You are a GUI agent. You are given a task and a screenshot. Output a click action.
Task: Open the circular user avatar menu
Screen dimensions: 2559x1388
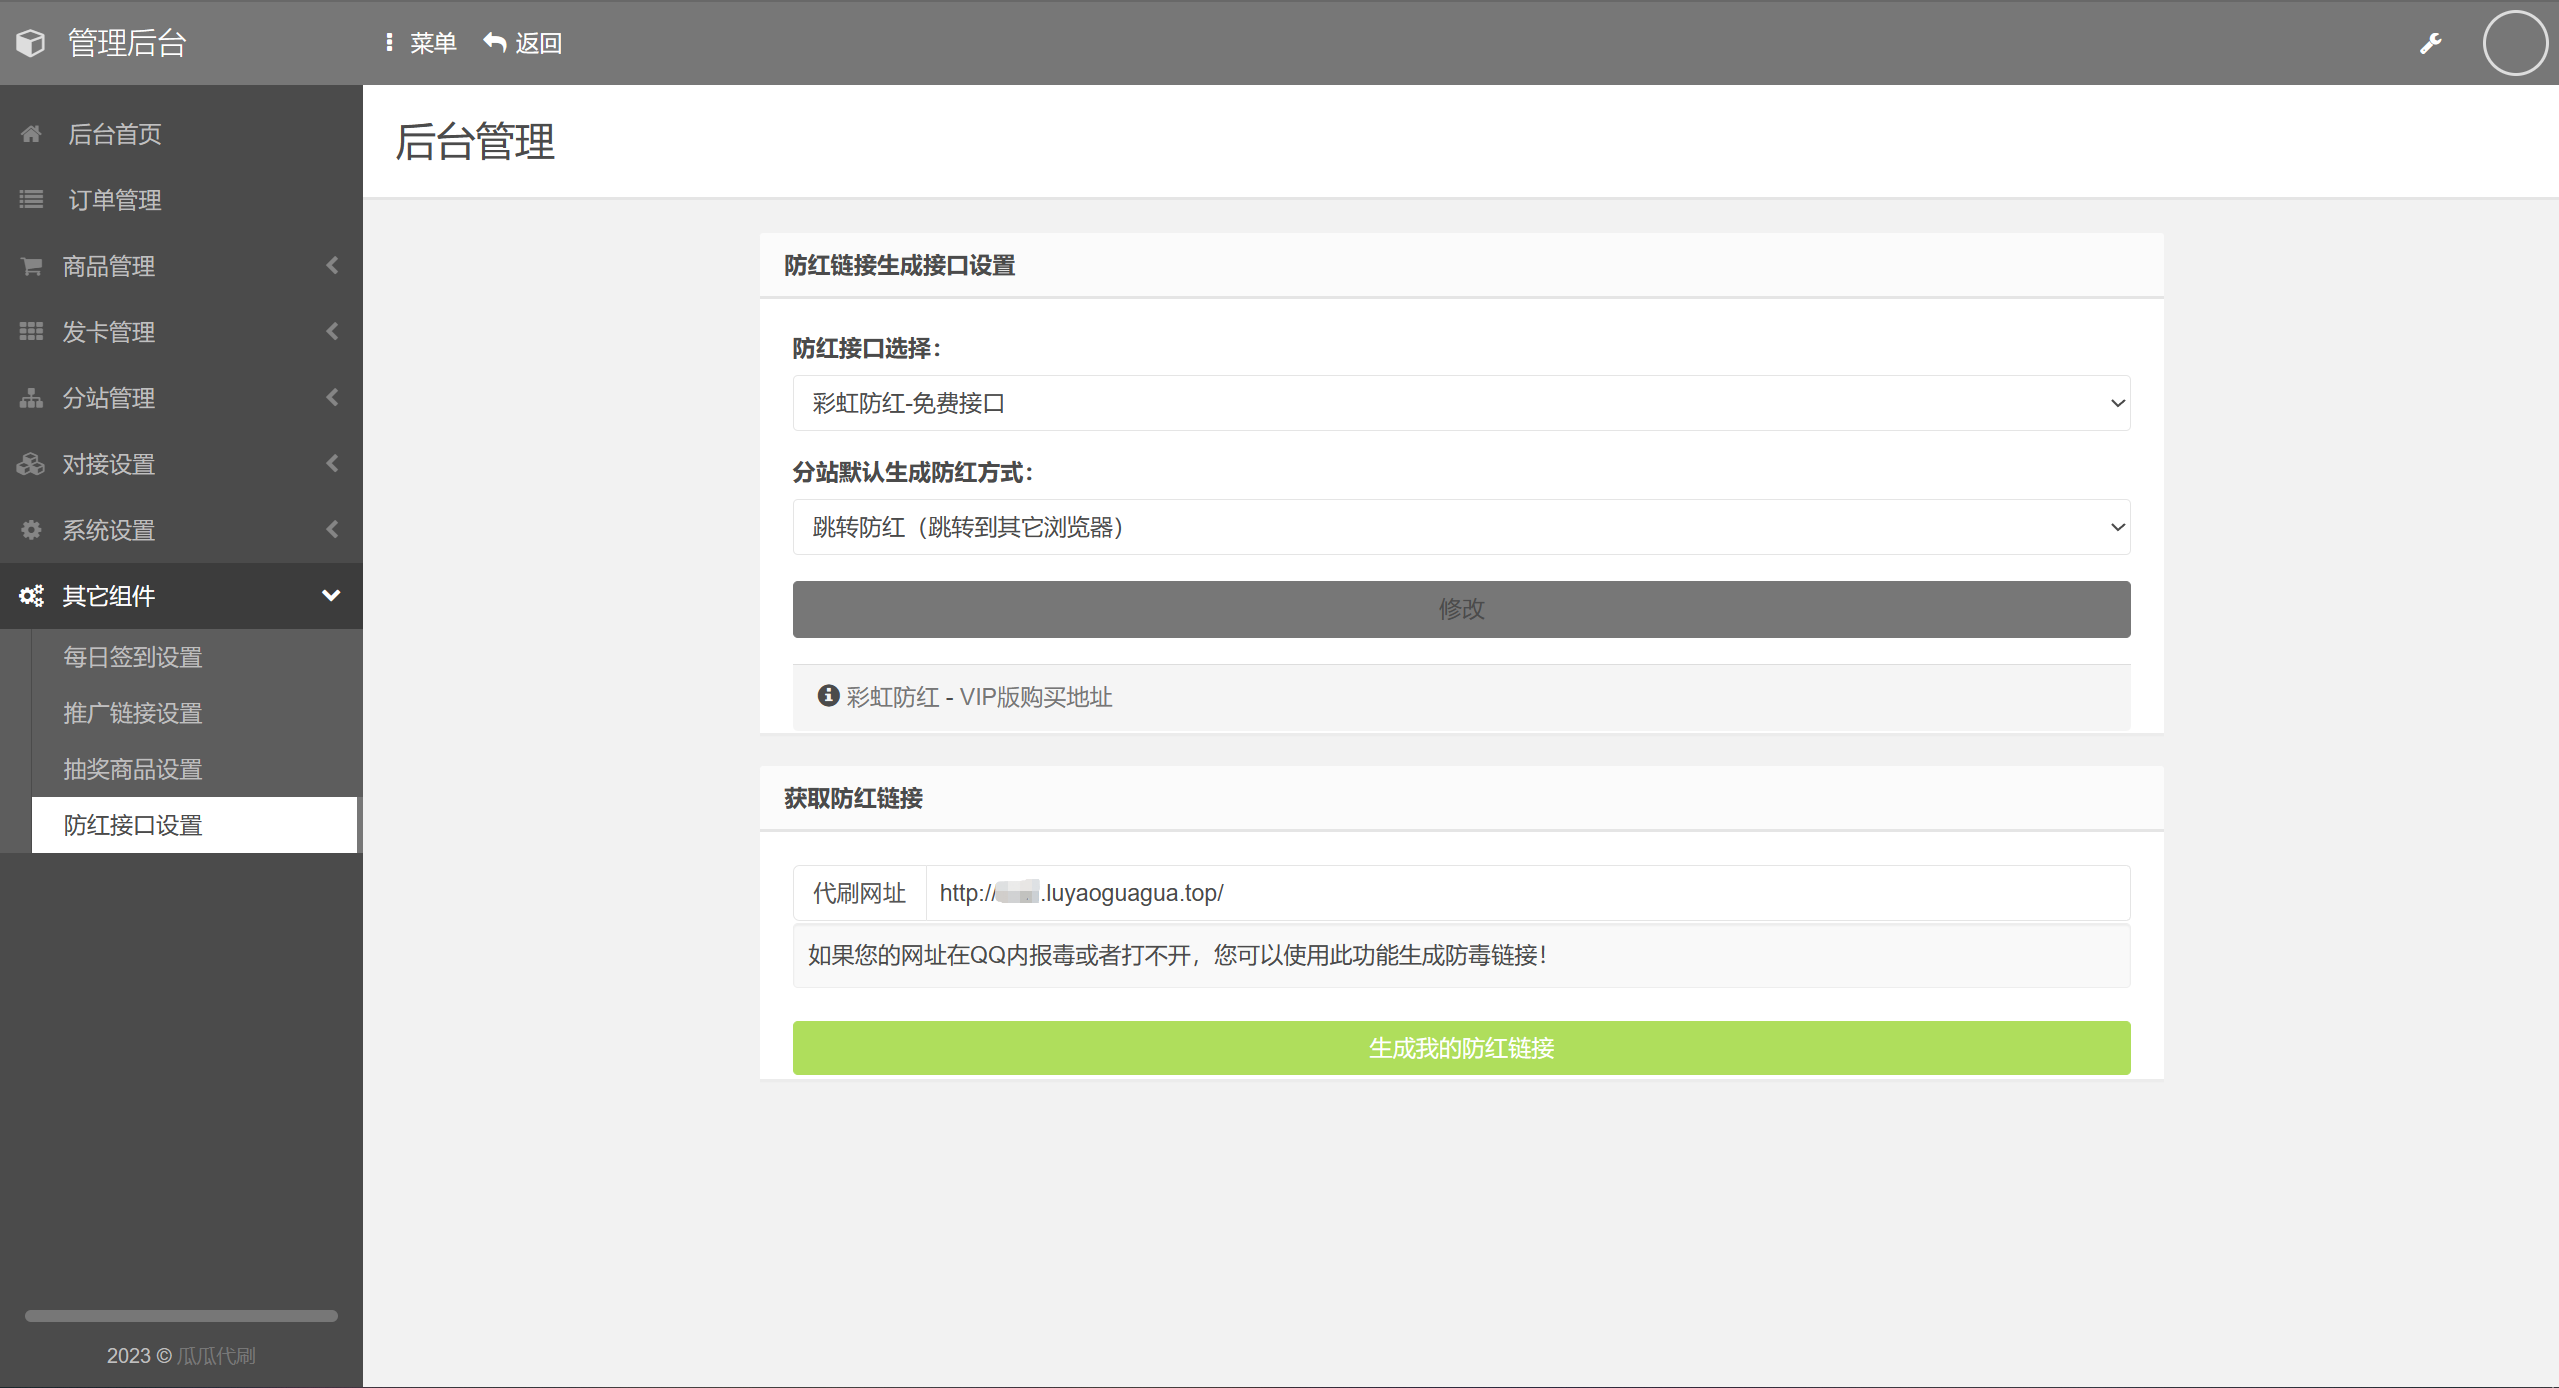(2514, 43)
